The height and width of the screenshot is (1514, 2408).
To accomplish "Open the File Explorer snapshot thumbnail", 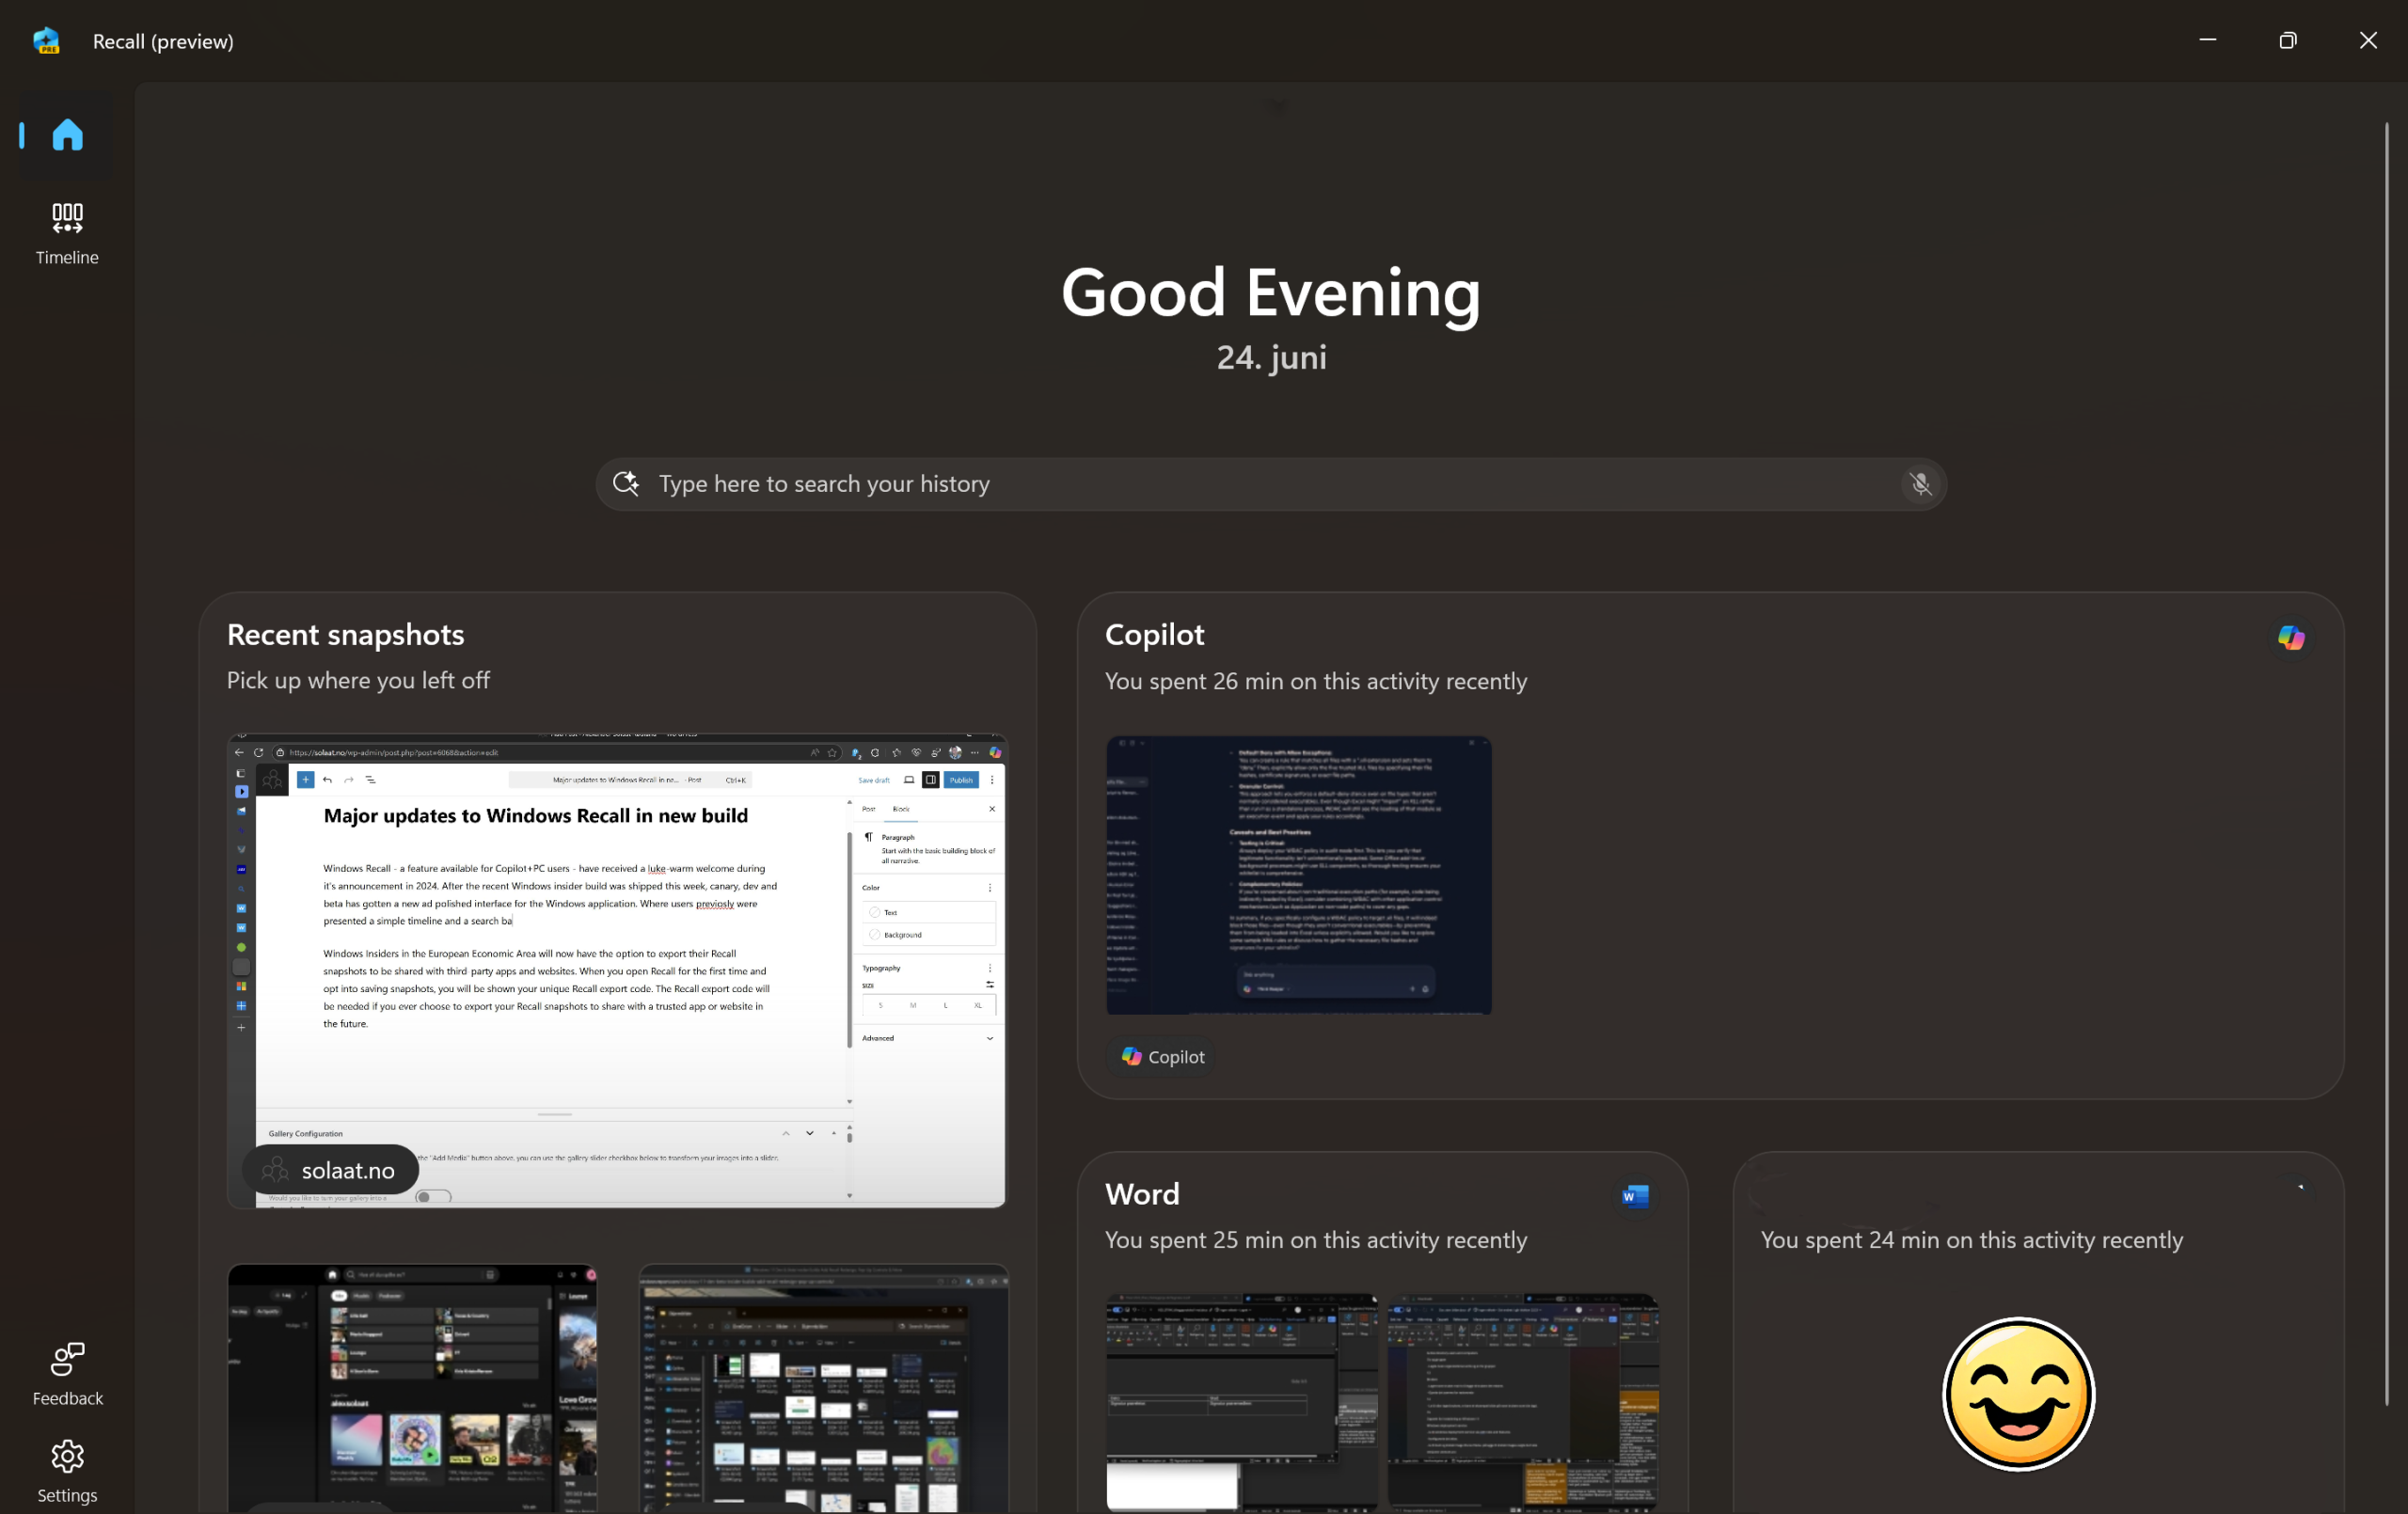I will (x=823, y=1388).
